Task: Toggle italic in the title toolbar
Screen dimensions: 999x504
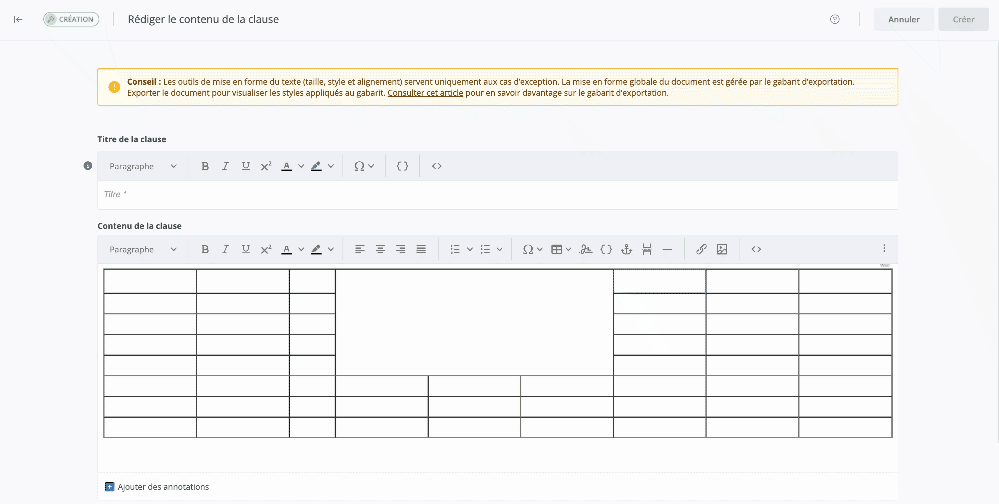Action: 225,166
